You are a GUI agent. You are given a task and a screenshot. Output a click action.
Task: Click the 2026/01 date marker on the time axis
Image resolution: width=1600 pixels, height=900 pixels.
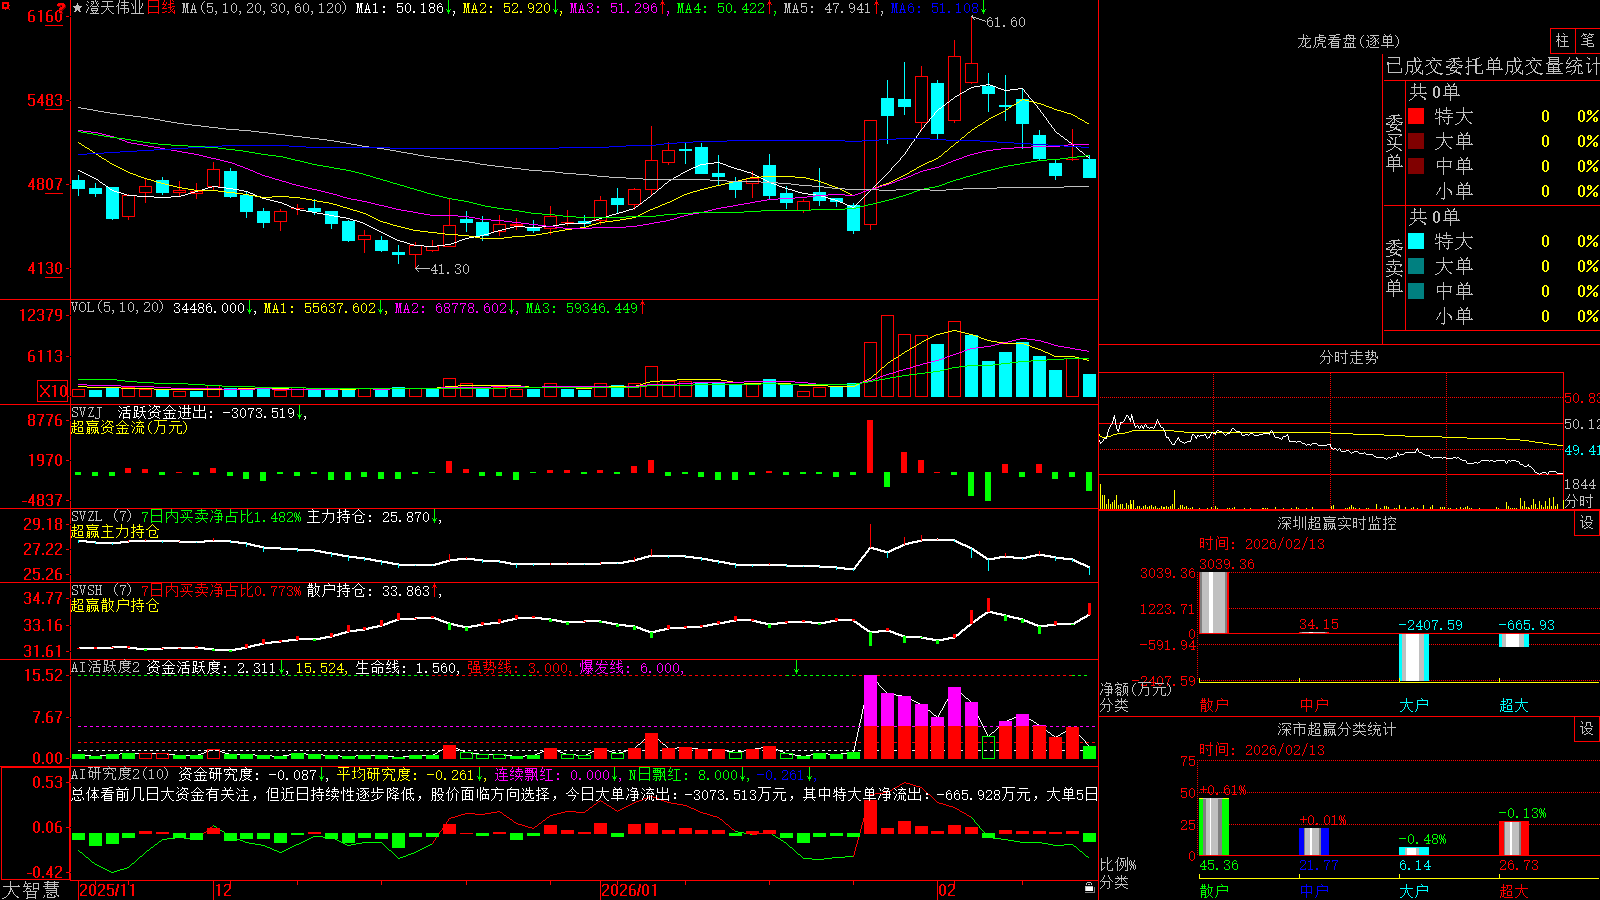pyautogui.click(x=630, y=890)
